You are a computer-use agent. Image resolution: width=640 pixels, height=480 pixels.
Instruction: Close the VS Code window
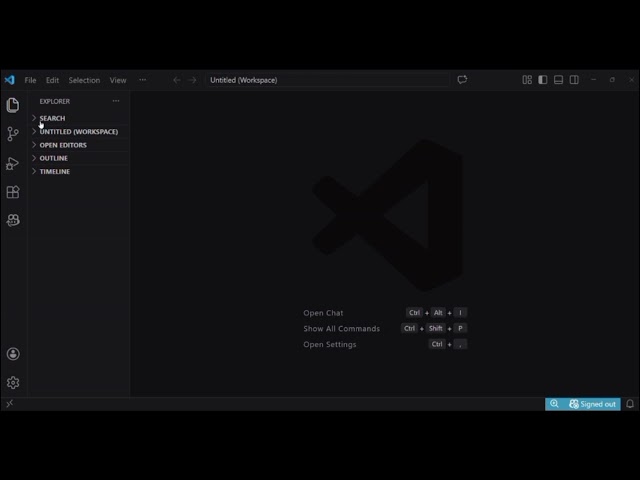pos(631,80)
